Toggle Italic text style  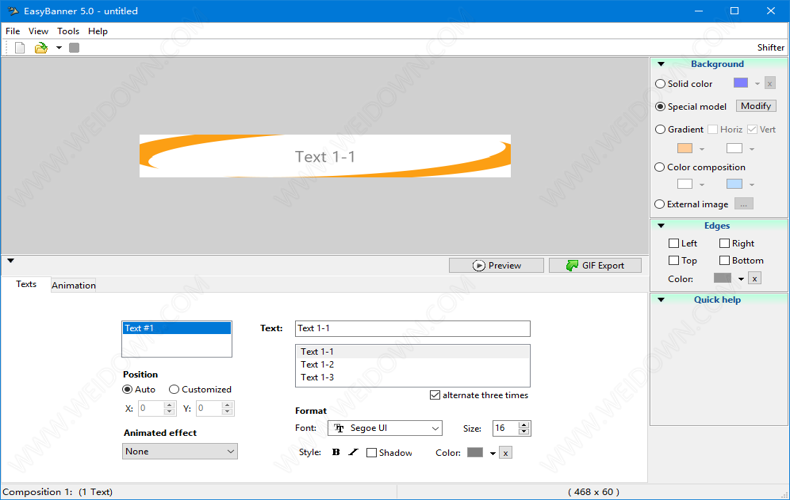coord(353,452)
